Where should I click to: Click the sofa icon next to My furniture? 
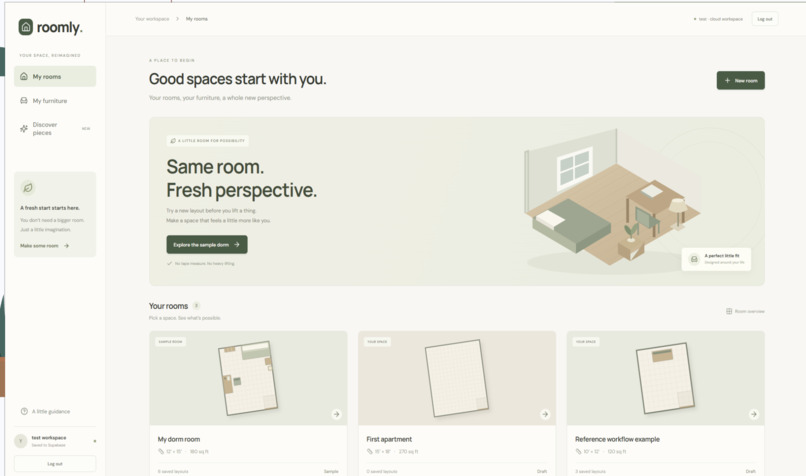tap(24, 101)
